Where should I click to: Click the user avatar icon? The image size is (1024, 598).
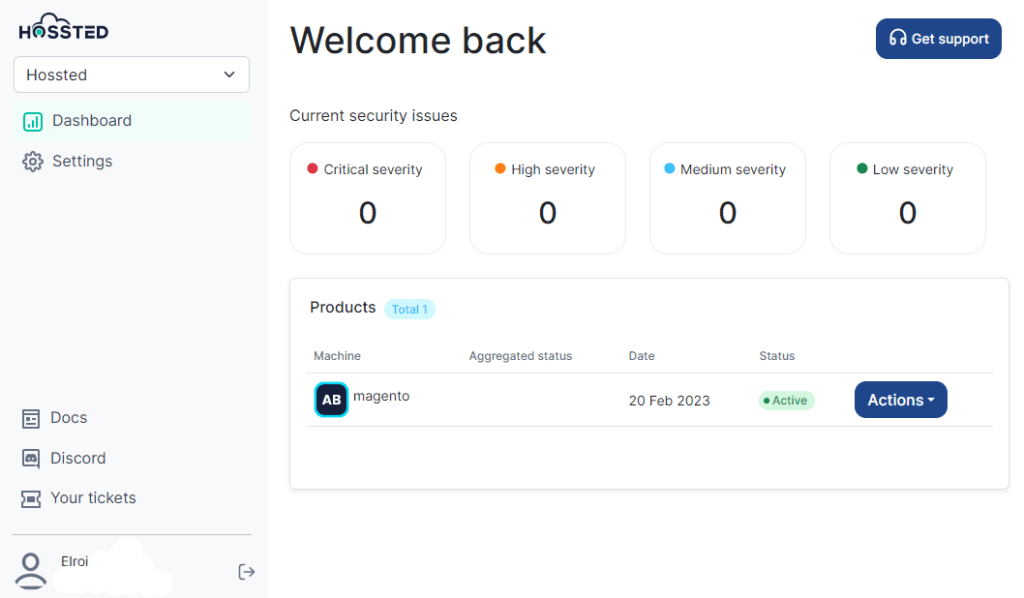(32, 570)
